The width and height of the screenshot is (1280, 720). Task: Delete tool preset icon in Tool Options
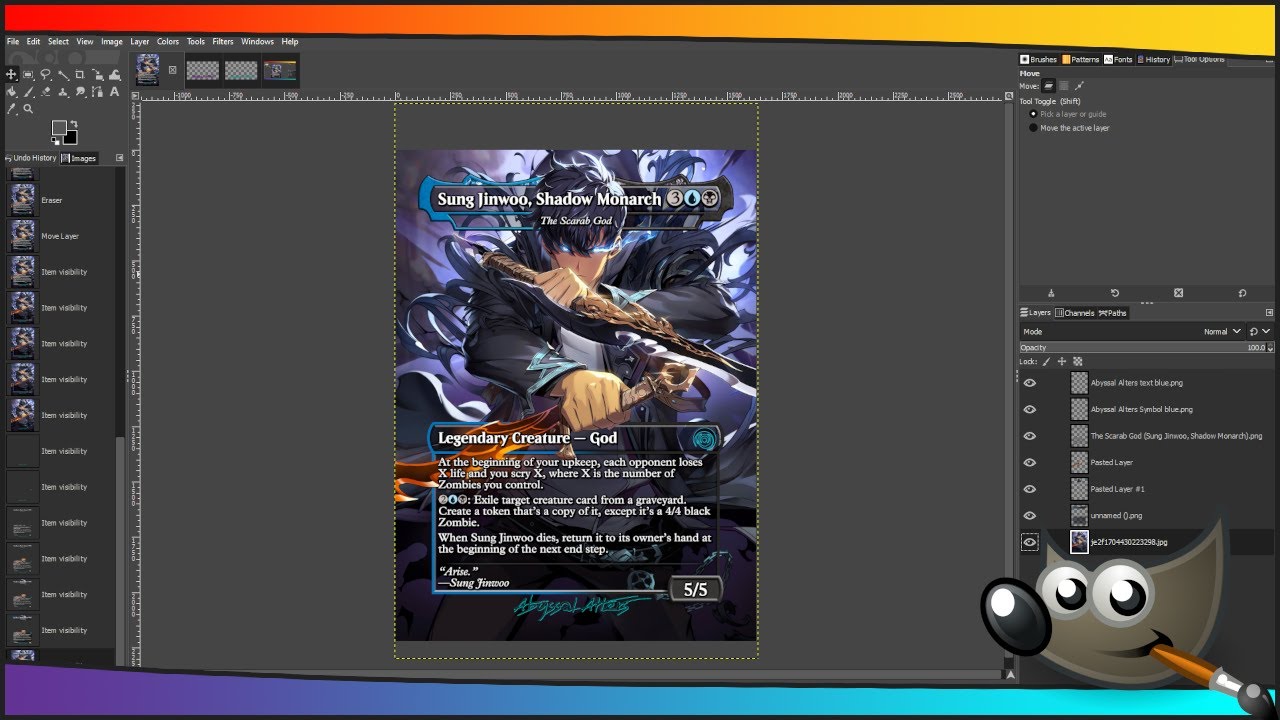[x=1178, y=293]
